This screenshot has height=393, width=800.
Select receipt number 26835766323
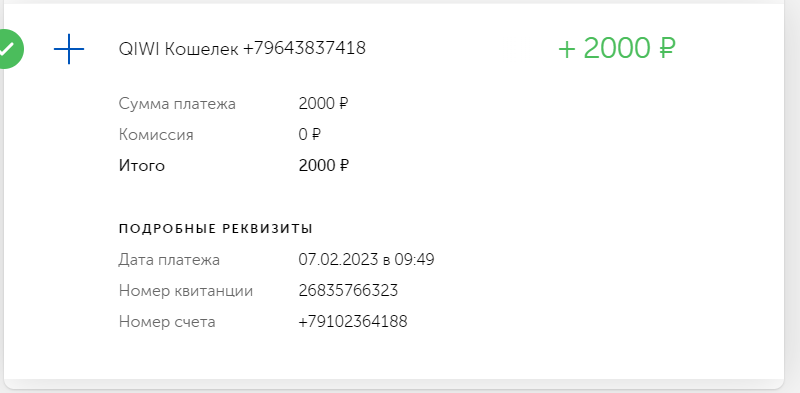pos(348,291)
